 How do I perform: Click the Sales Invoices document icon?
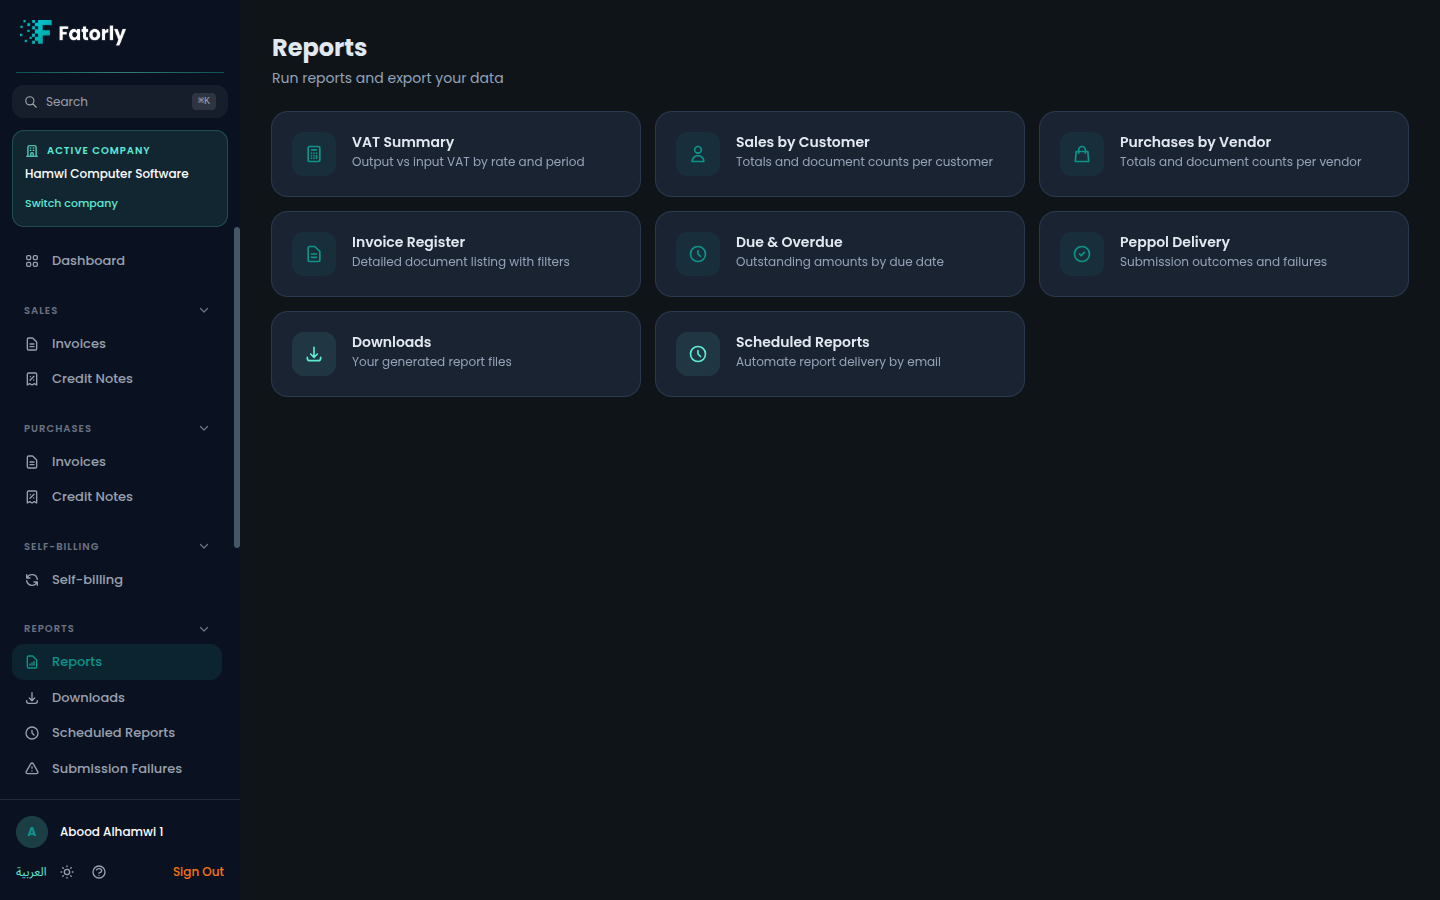pos(32,344)
